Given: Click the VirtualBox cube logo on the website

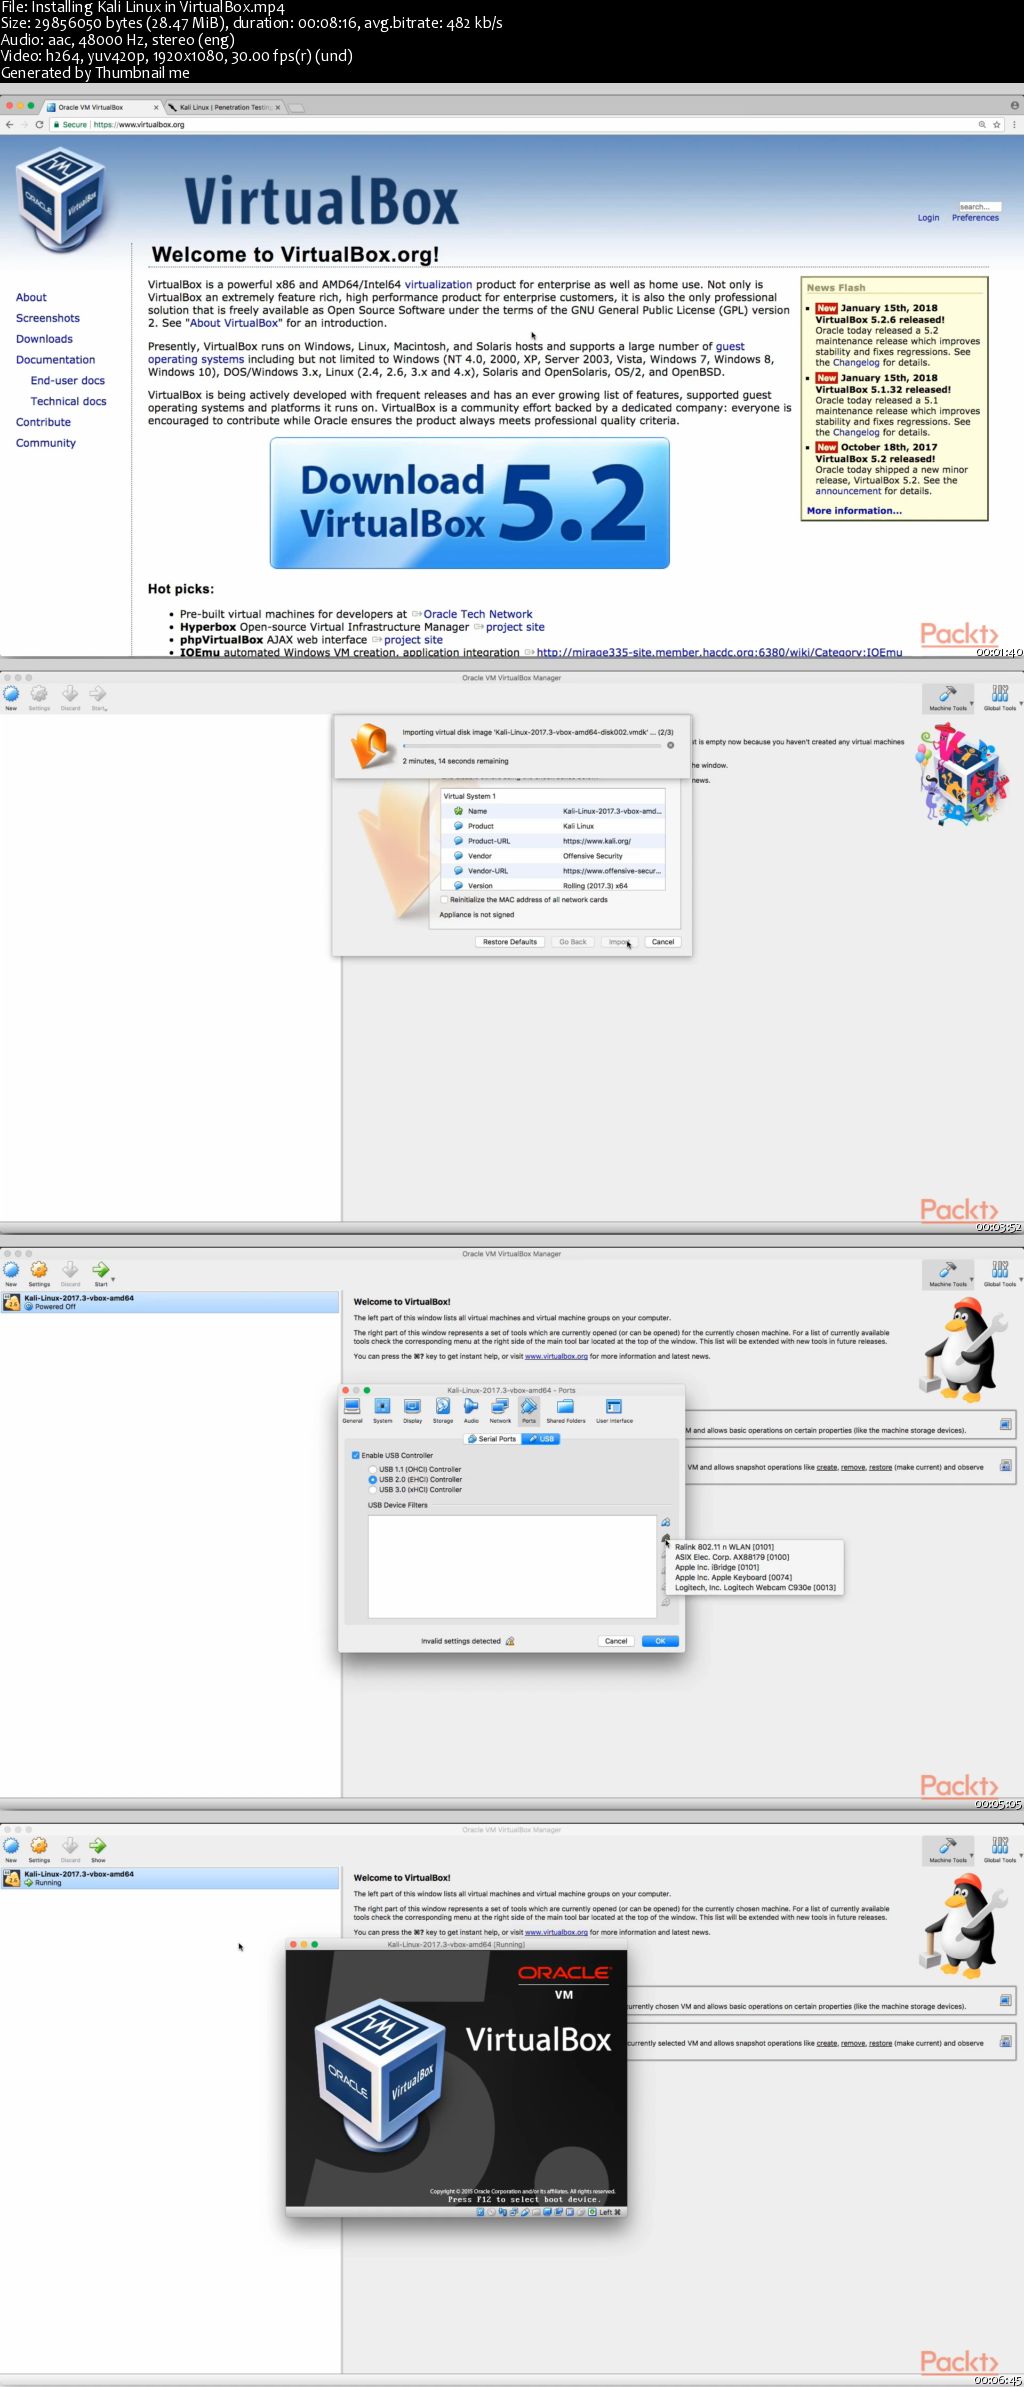Looking at the screenshot, I should tap(61, 199).
